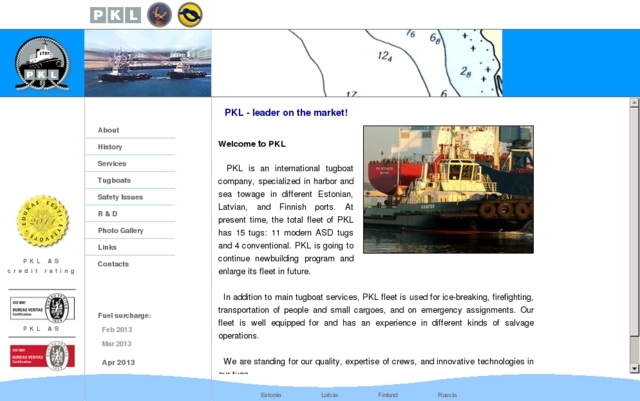The height and width of the screenshot is (401, 640).
Task: Click the white Bureau Veritas certificate badge
Action: pyautogui.click(x=42, y=306)
